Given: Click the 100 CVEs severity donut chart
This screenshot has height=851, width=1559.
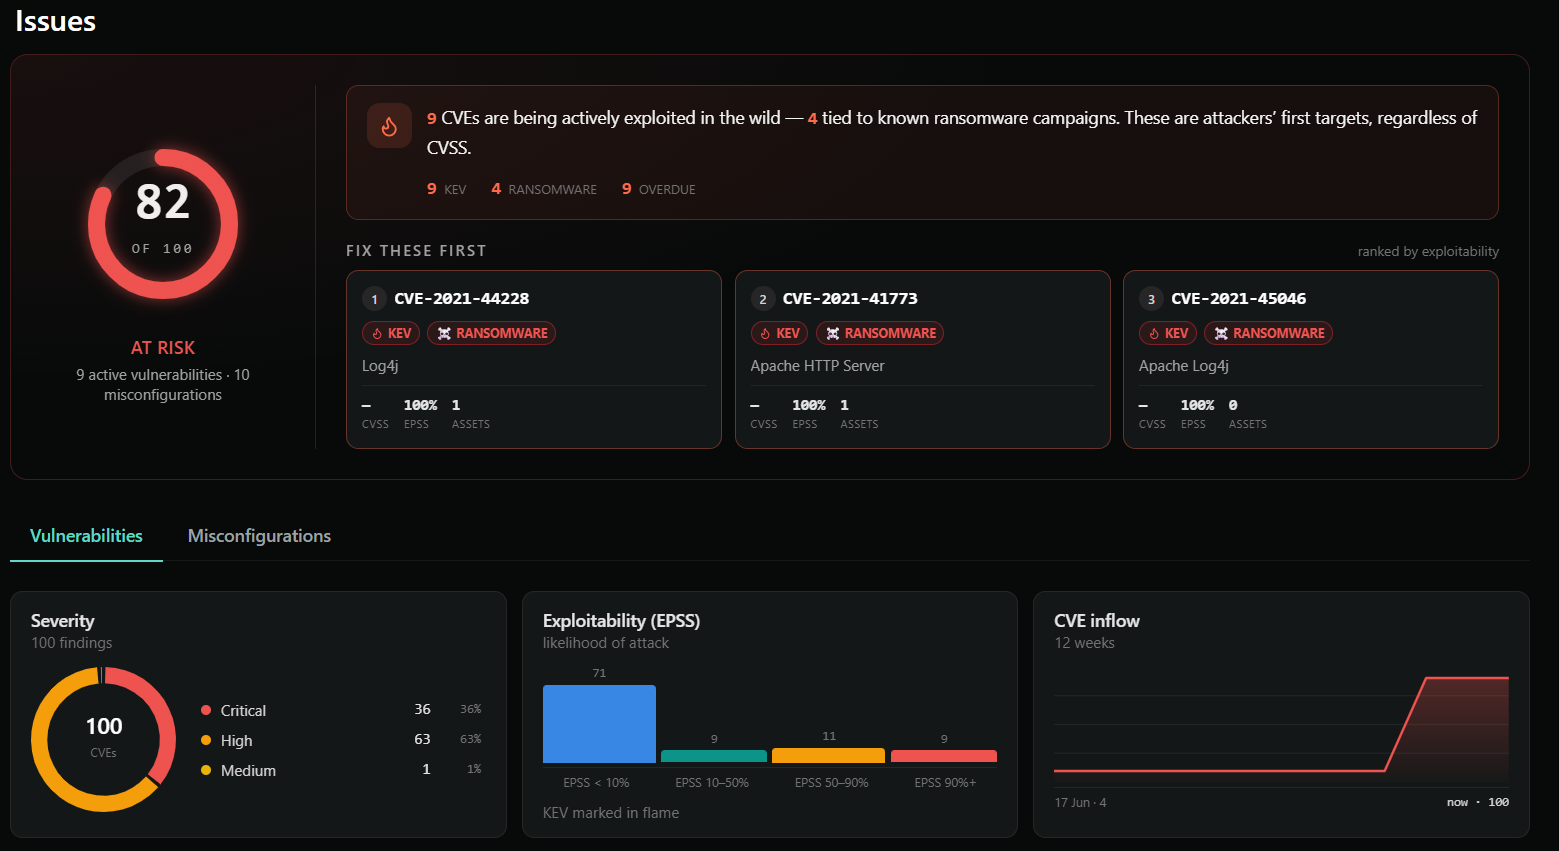Looking at the screenshot, I should (x=104, y=739).
